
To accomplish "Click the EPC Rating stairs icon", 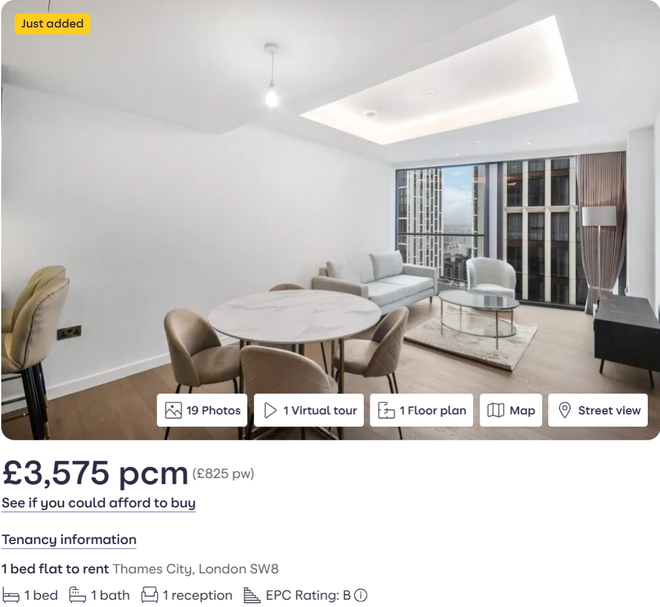I will [252, 595].
